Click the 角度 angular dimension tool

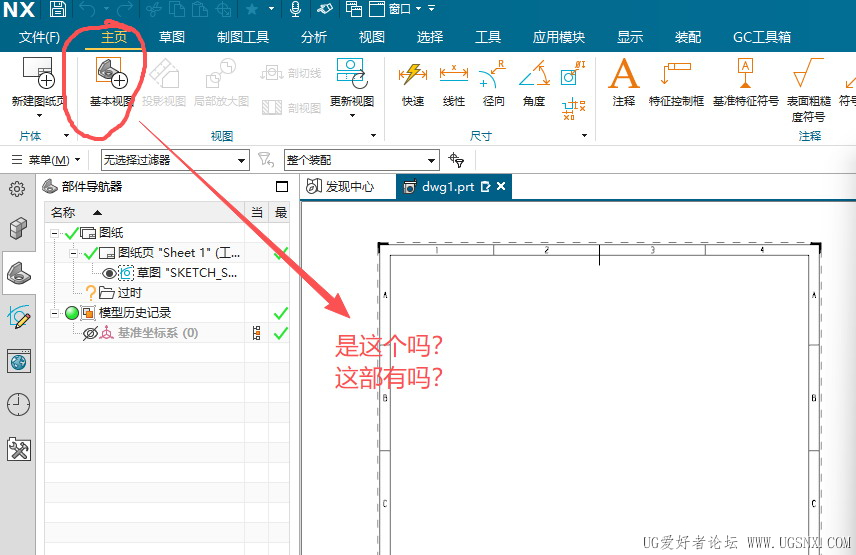(534, 85)
